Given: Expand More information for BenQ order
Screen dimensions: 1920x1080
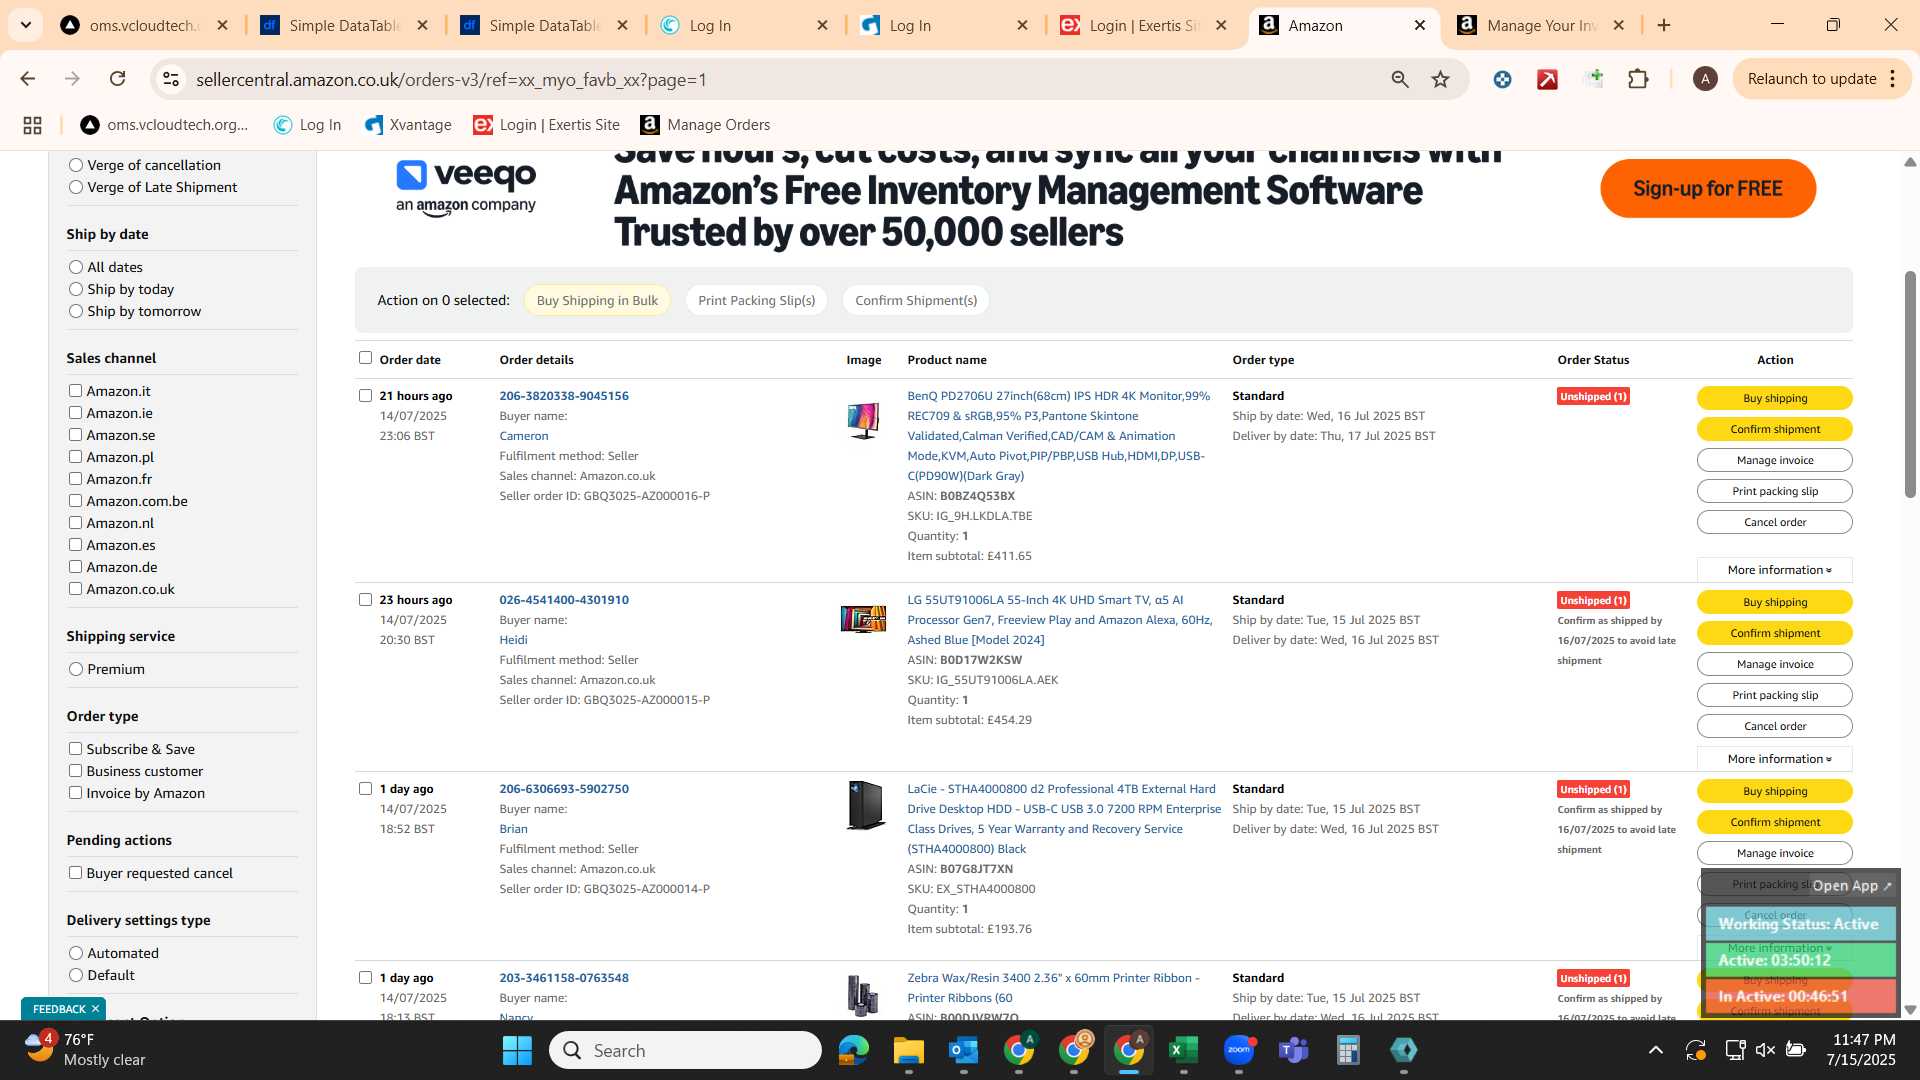Looking at the screenshot, I should pos(1775,570).
